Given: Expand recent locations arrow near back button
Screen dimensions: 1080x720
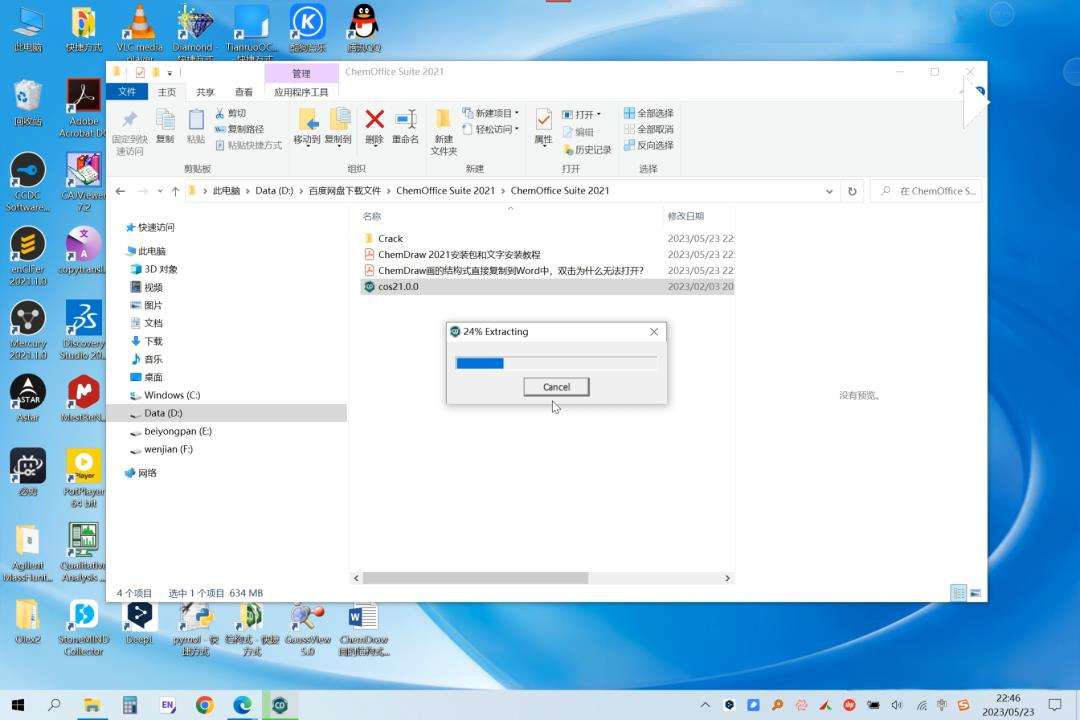Looking at the screenshot, I should [x=160, y=192].
